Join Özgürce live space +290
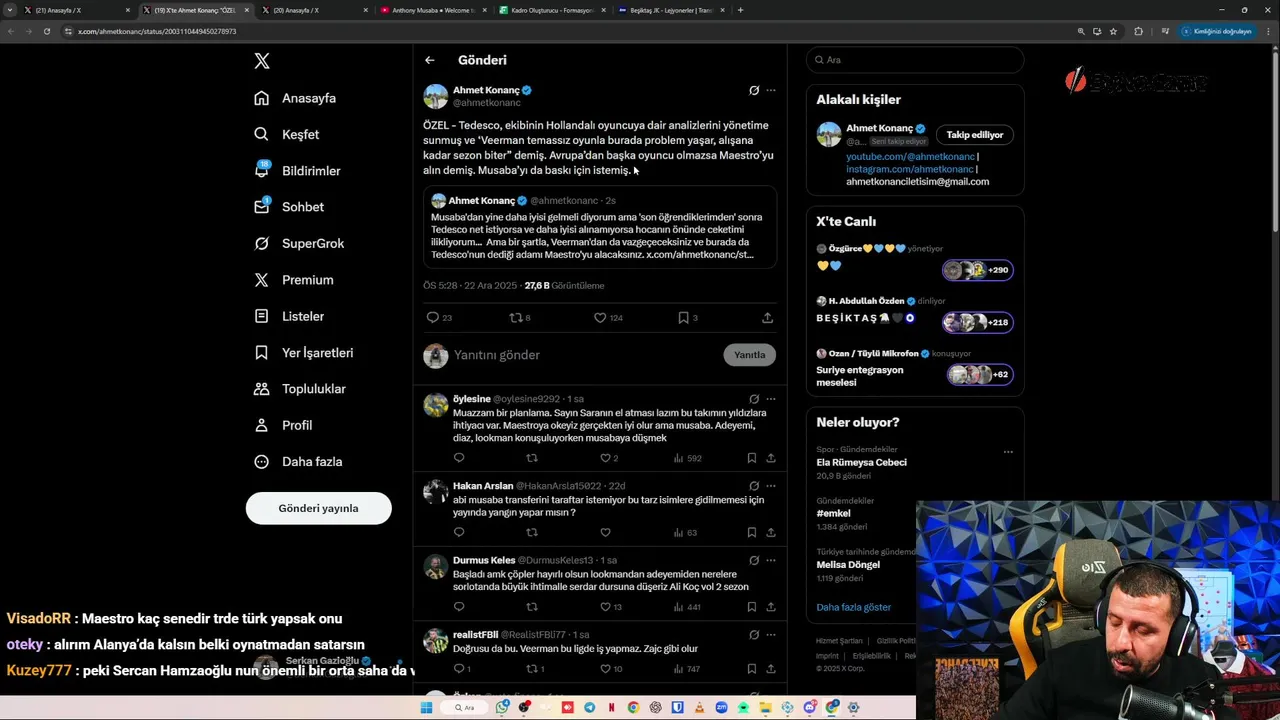The height and width of the screenshot is (720, 1280). (x=978, y=270)
